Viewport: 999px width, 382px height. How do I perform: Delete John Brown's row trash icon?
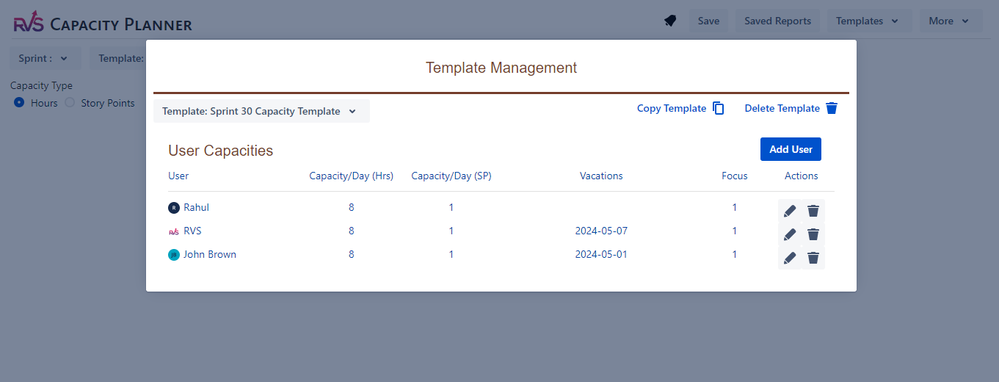pos(813,258)
